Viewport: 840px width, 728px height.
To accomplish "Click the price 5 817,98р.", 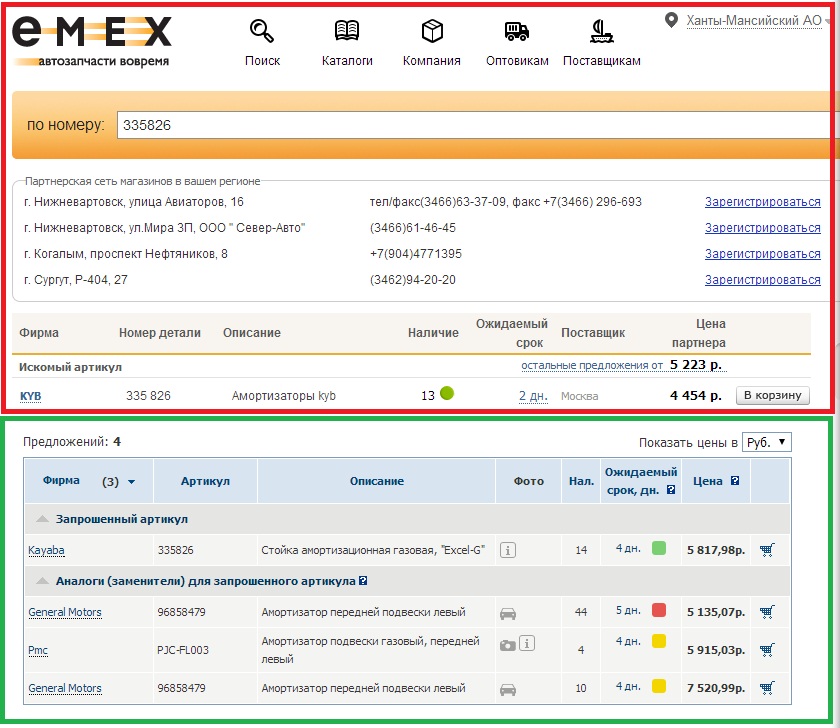I will pos(716,550).
